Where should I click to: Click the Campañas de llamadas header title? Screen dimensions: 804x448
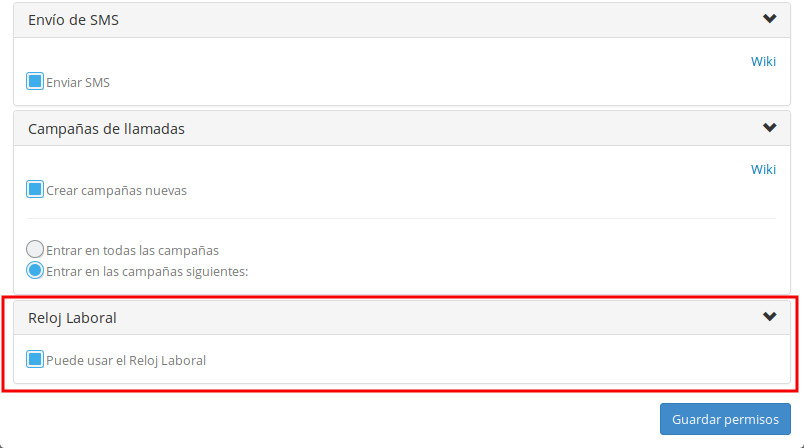coord(106,129)
